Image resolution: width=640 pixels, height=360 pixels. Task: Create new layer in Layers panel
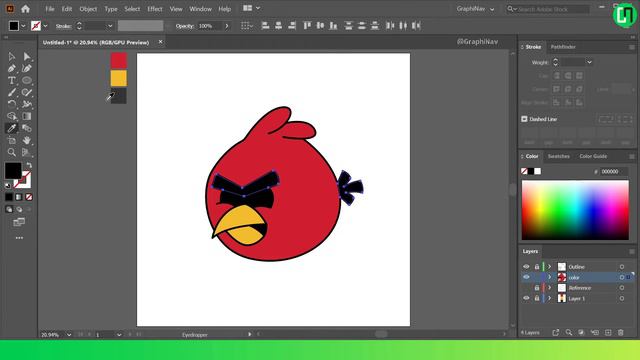tap(608, 333)
